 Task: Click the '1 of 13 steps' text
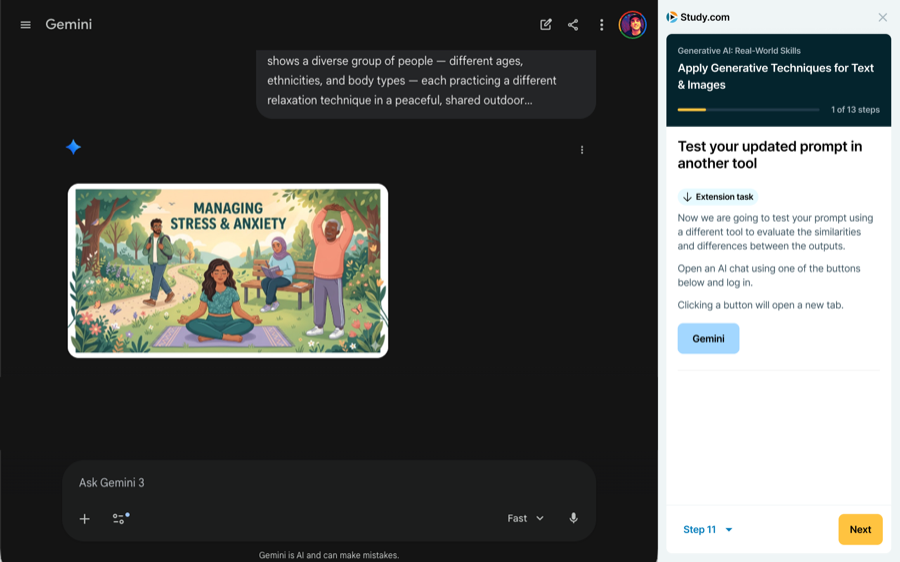[855, 110]
